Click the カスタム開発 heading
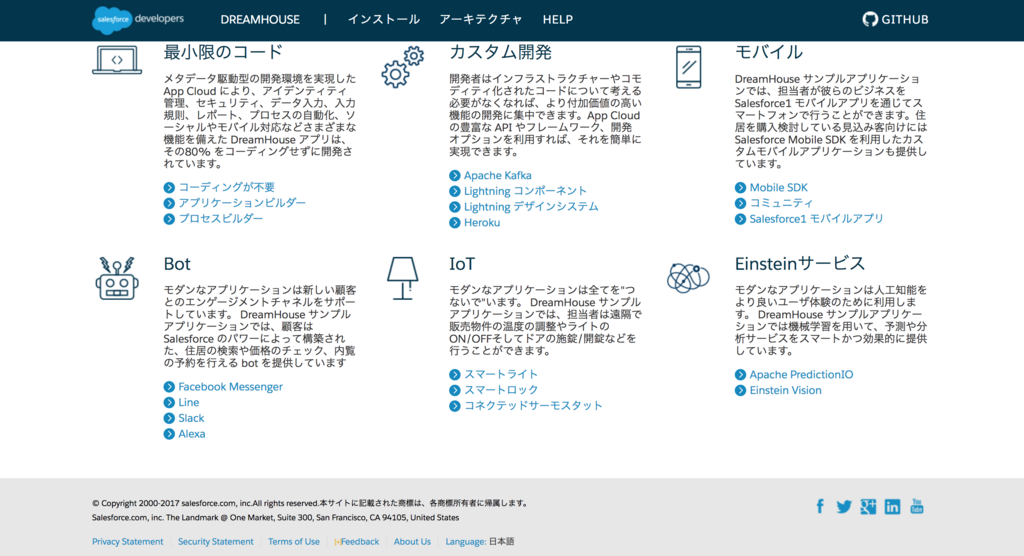Image resolution: width=1024 pixels, height=556 pixels. (500, 52)
